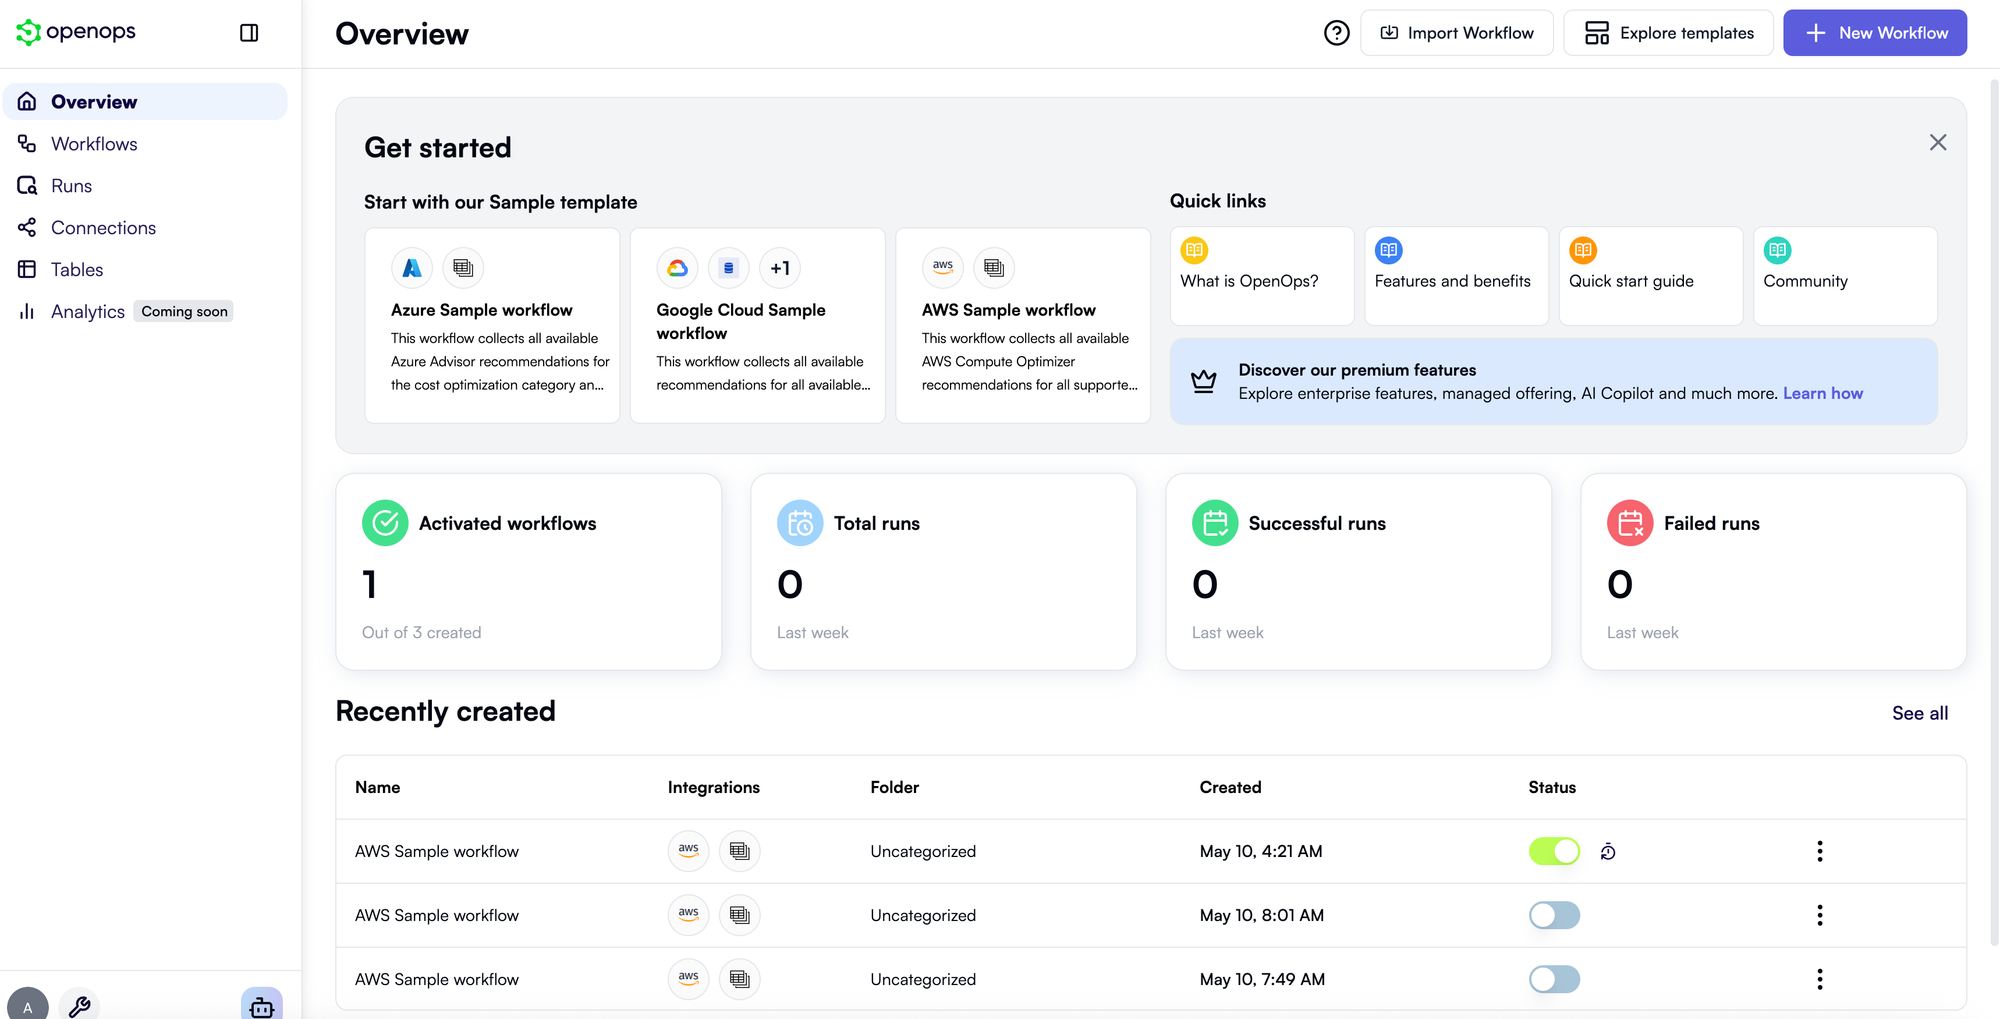The width and height of the screenshot is (2000, 1019).
Task: Click the user avatar A
Action: [28, 1004]
